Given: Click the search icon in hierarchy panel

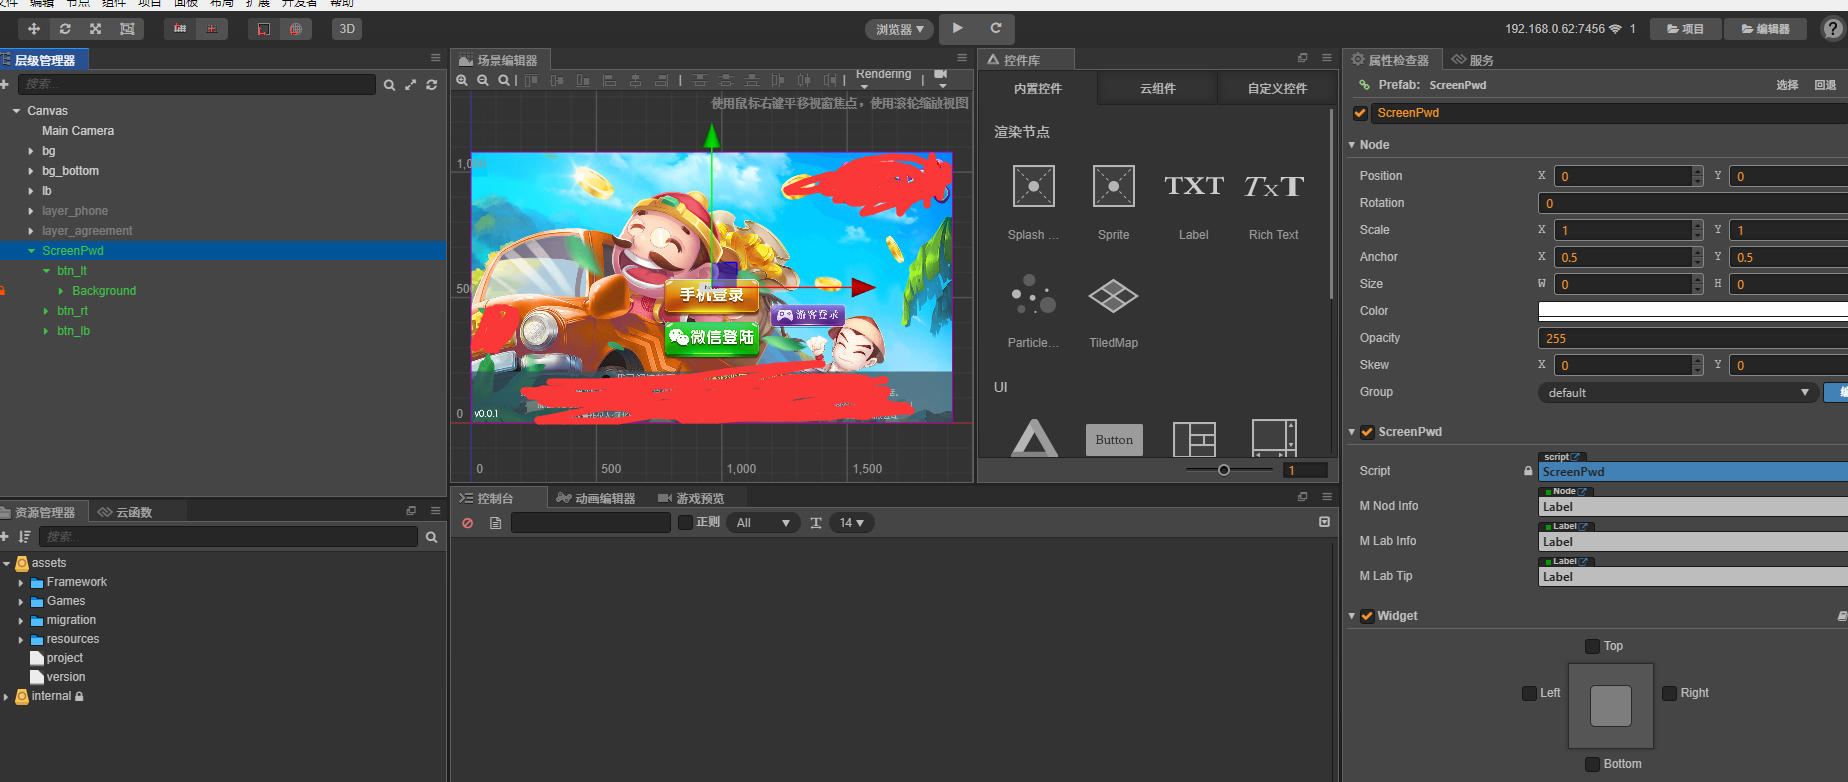Looking at the screenshot, I should click(x=389, y=85).
